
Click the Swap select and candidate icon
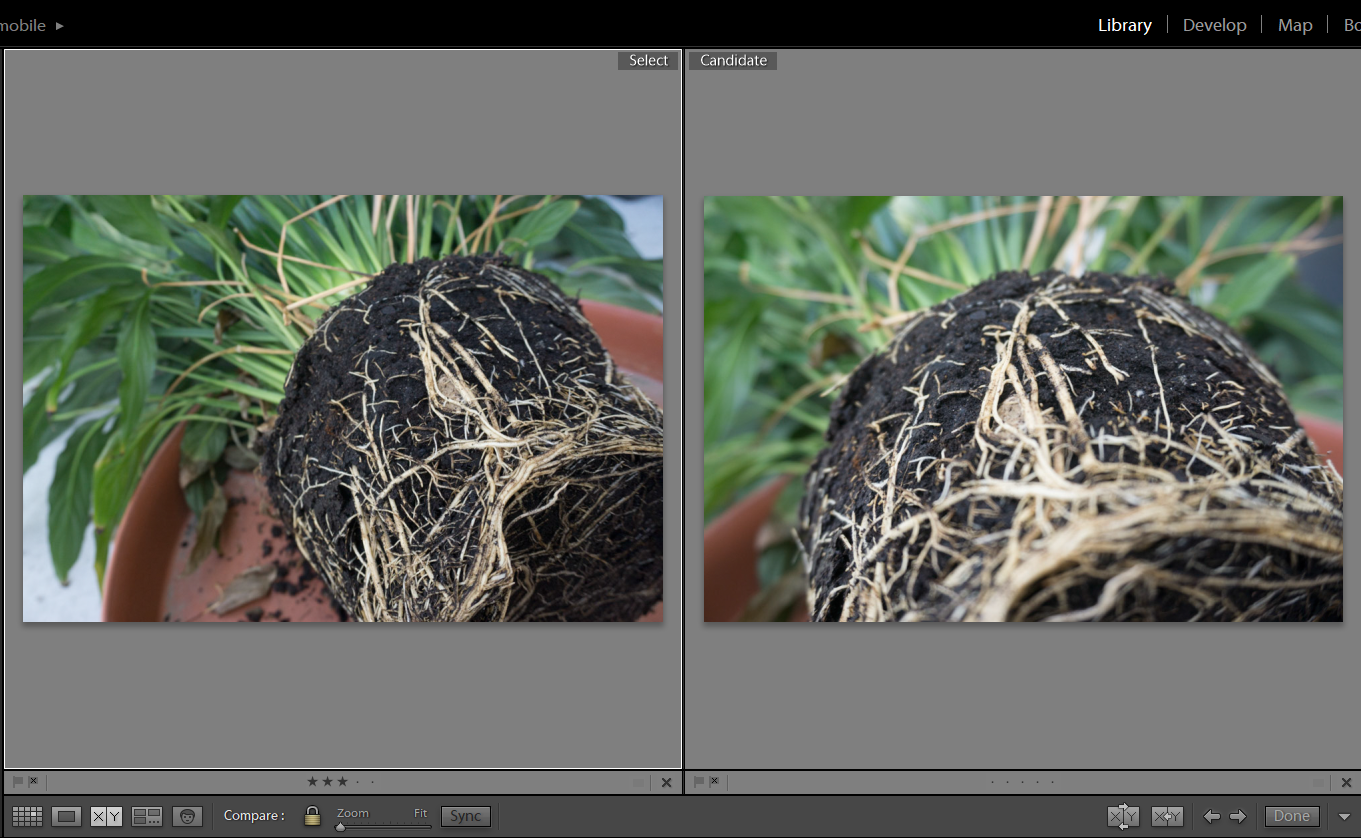coord(1123,816)
